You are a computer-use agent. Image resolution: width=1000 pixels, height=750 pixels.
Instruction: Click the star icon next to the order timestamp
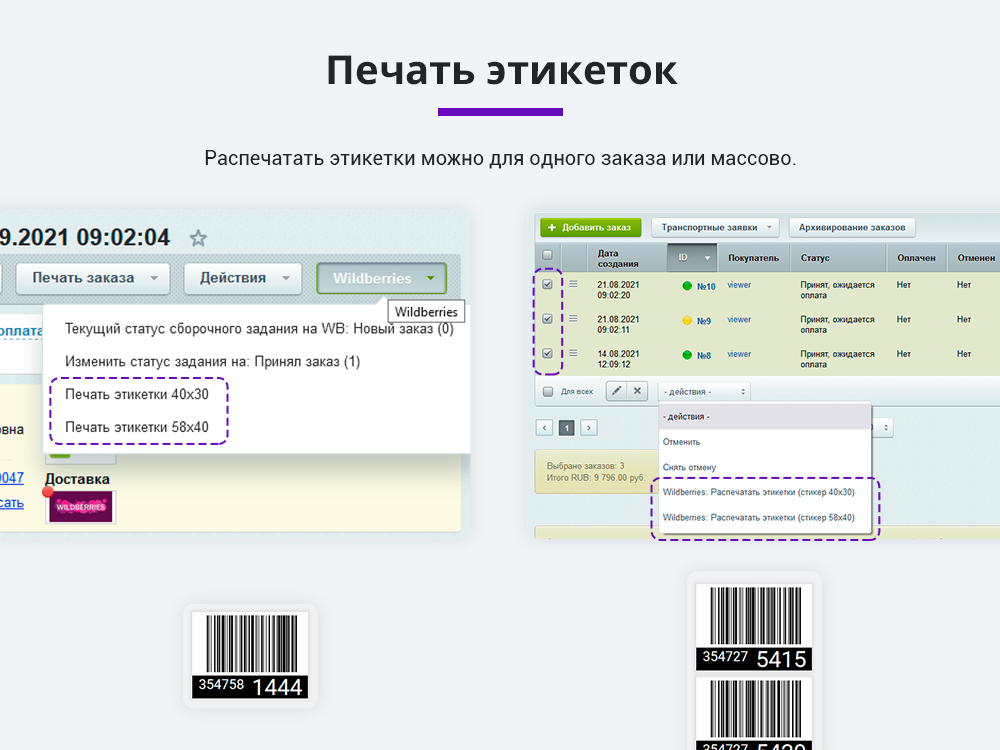click(198, 238)
